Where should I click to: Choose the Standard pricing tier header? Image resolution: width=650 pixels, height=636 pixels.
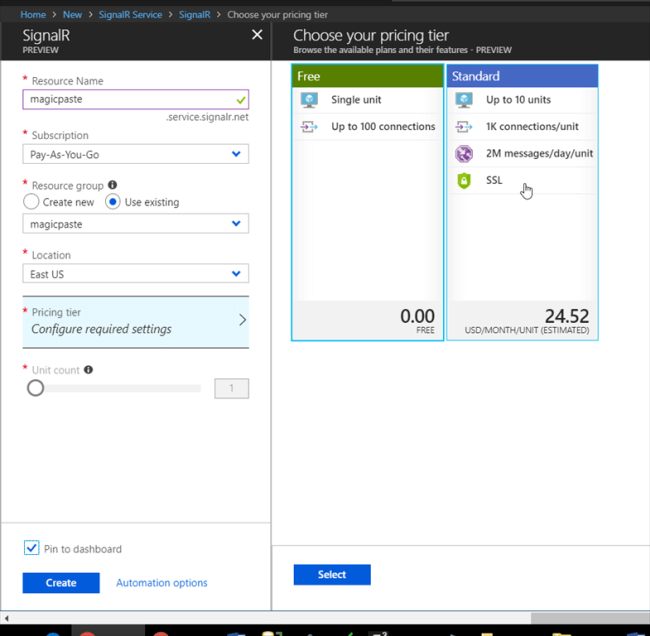(x=522, y=76)
